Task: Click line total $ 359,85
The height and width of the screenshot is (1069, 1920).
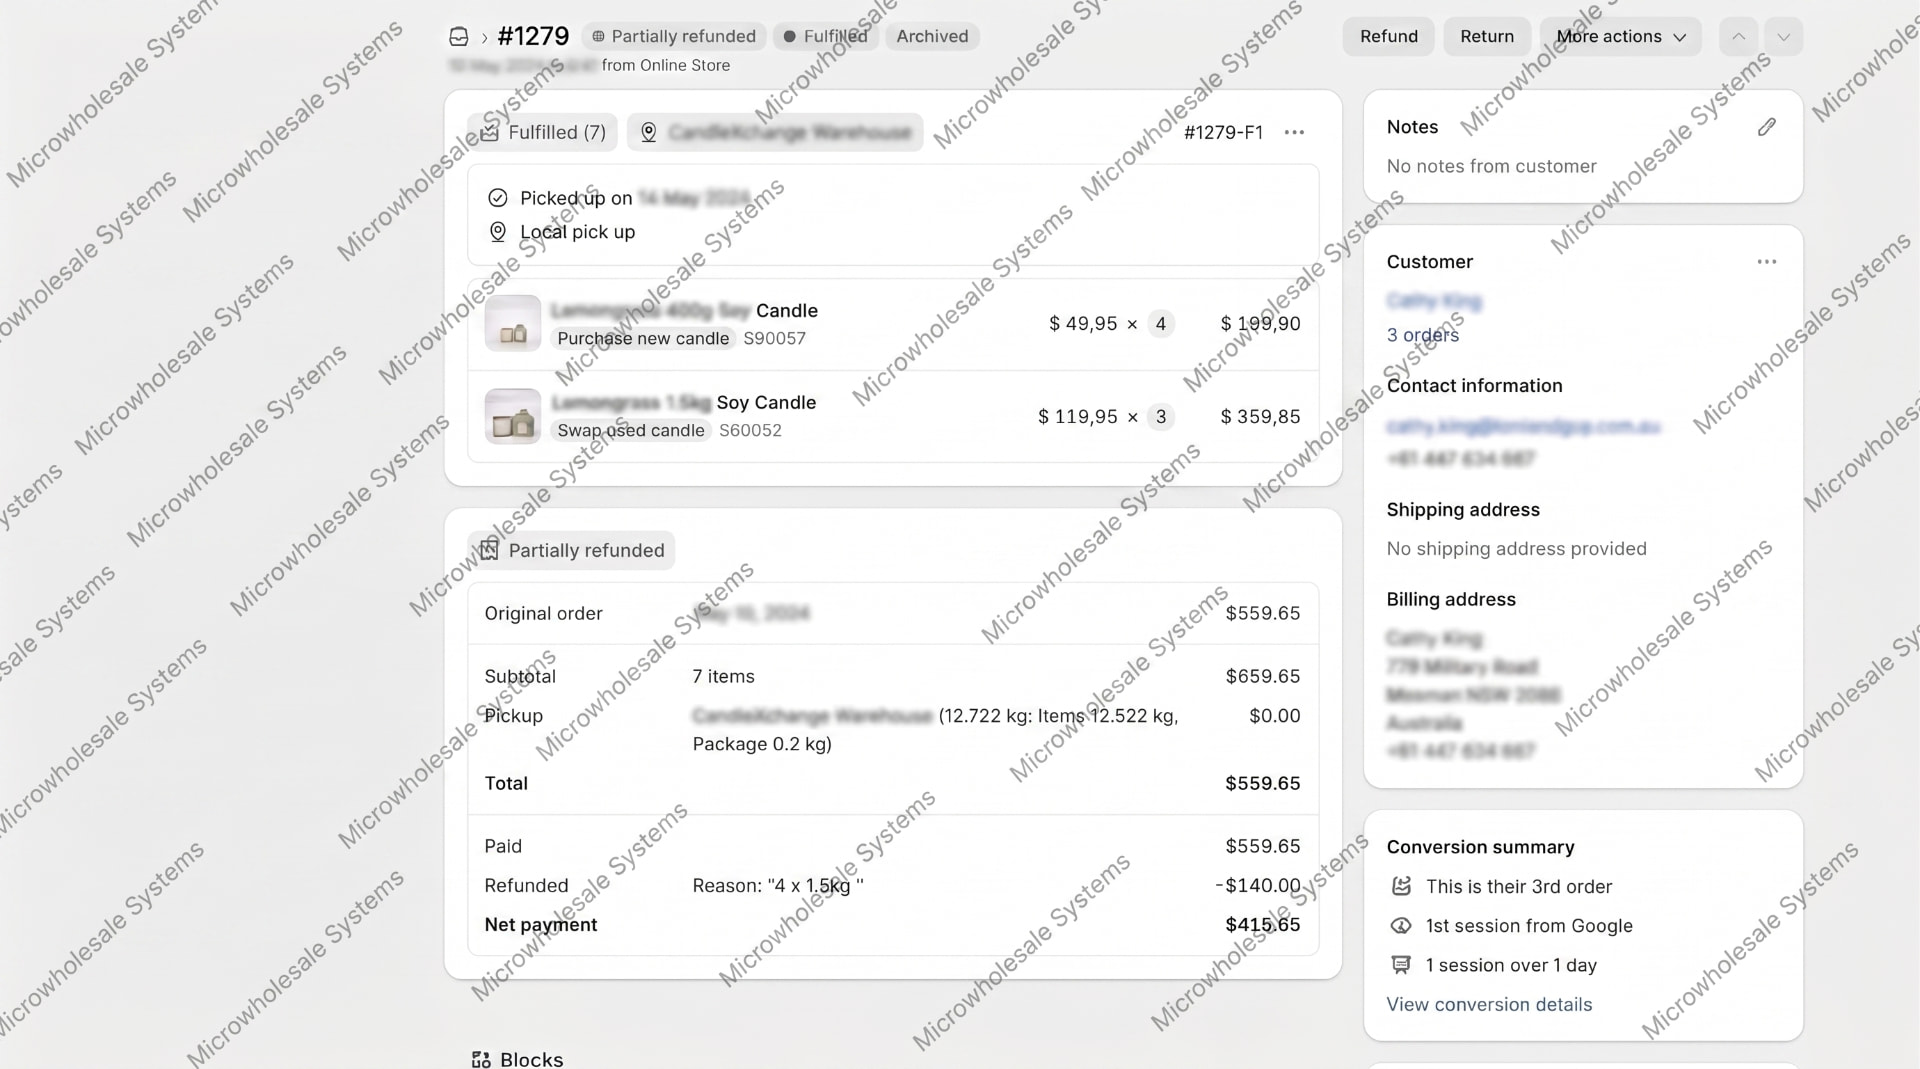Action: pyautogui.click(x=1260, y=417)
